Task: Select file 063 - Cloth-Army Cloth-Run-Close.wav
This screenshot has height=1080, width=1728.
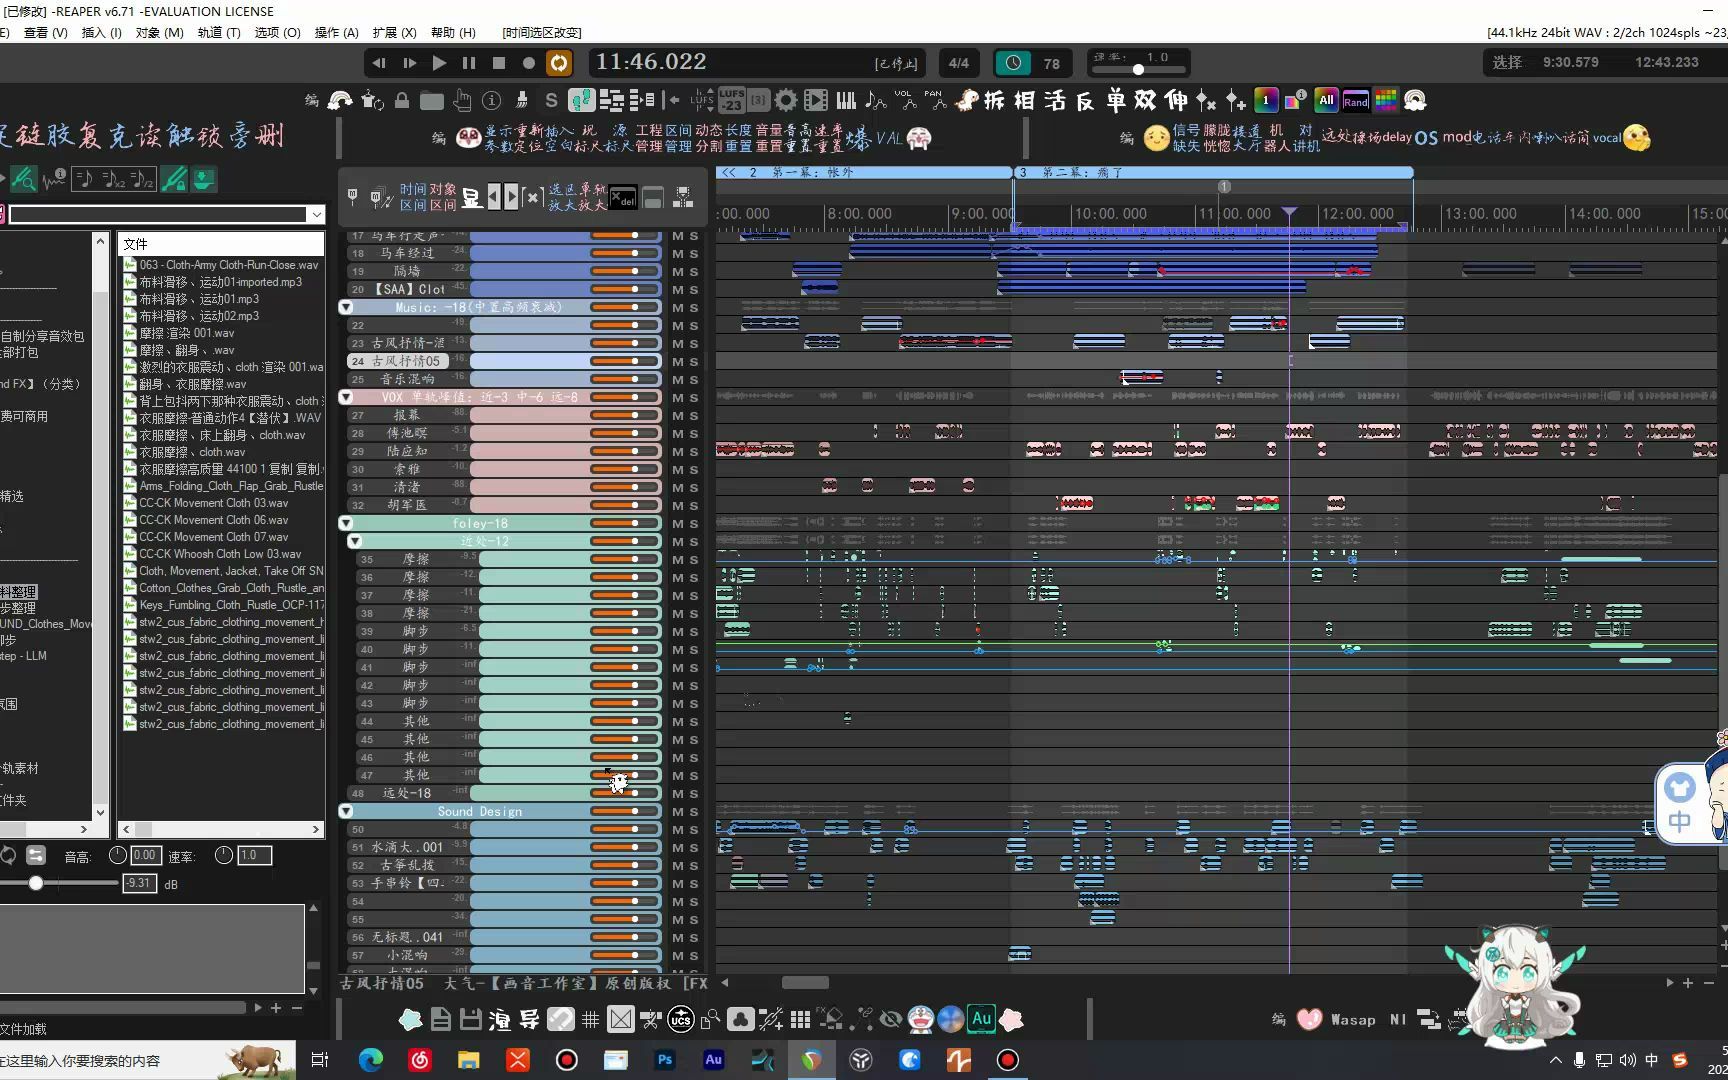Action: pyautogui.click(x=228, y=265)
